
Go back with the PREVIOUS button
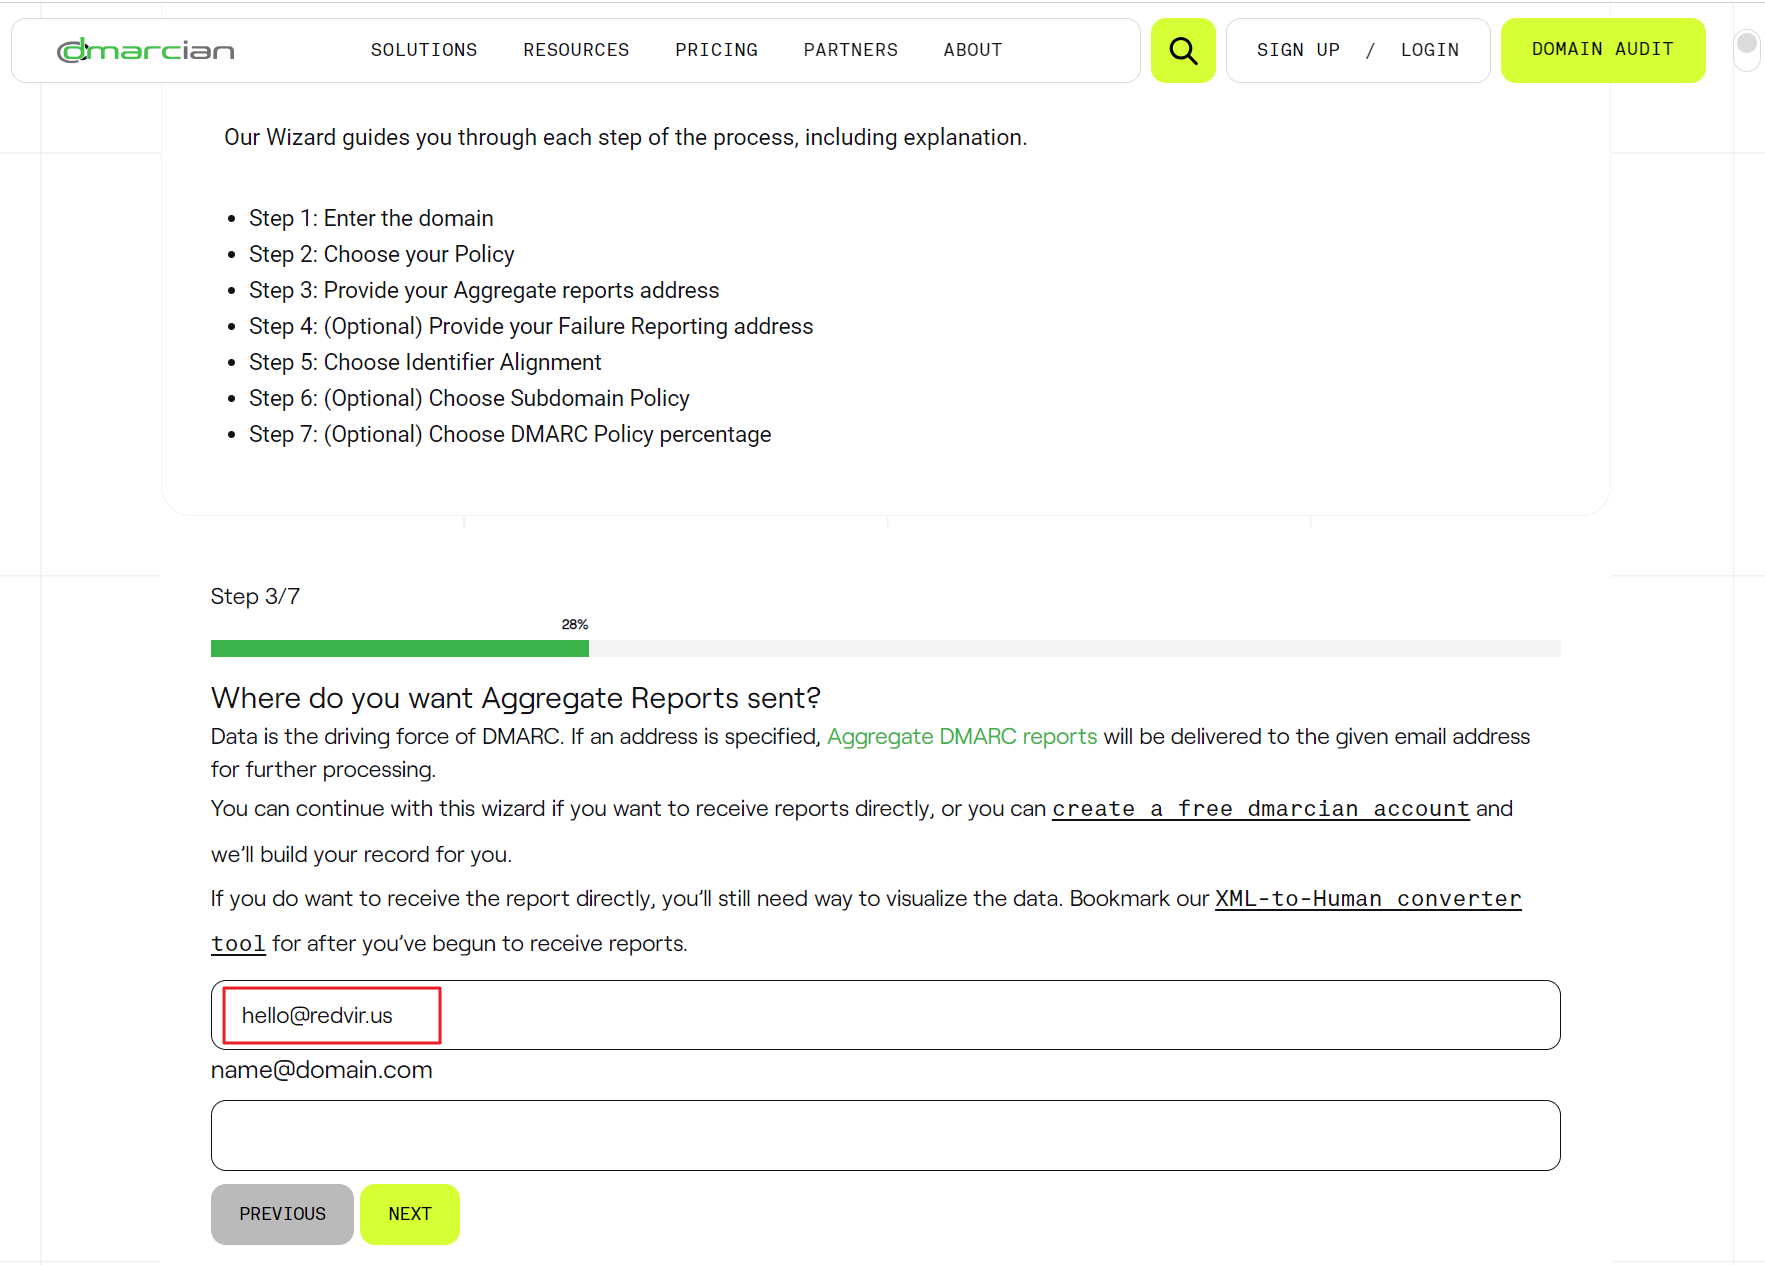282,1214
